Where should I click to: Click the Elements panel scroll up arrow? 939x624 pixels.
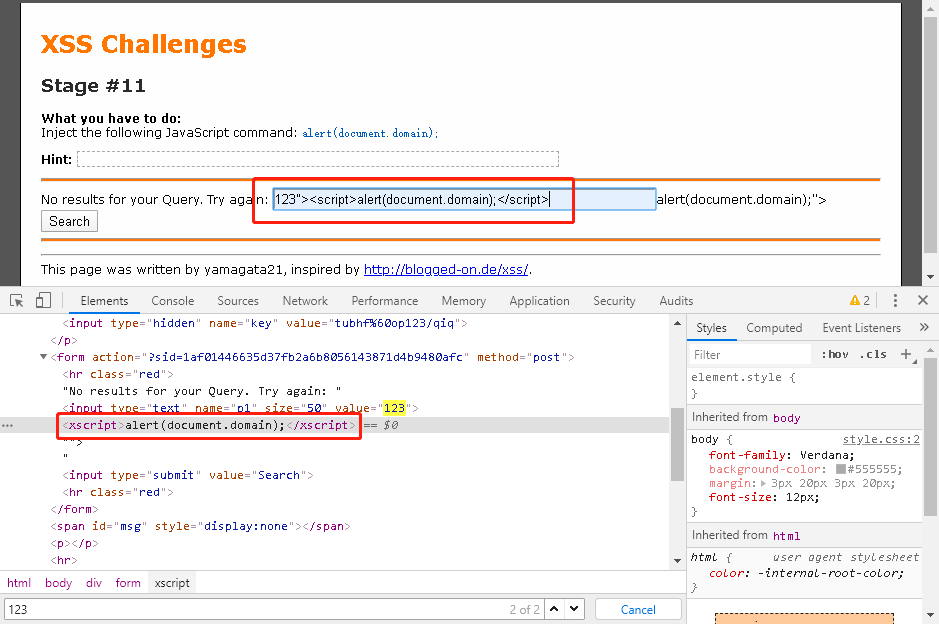[677, 324]
